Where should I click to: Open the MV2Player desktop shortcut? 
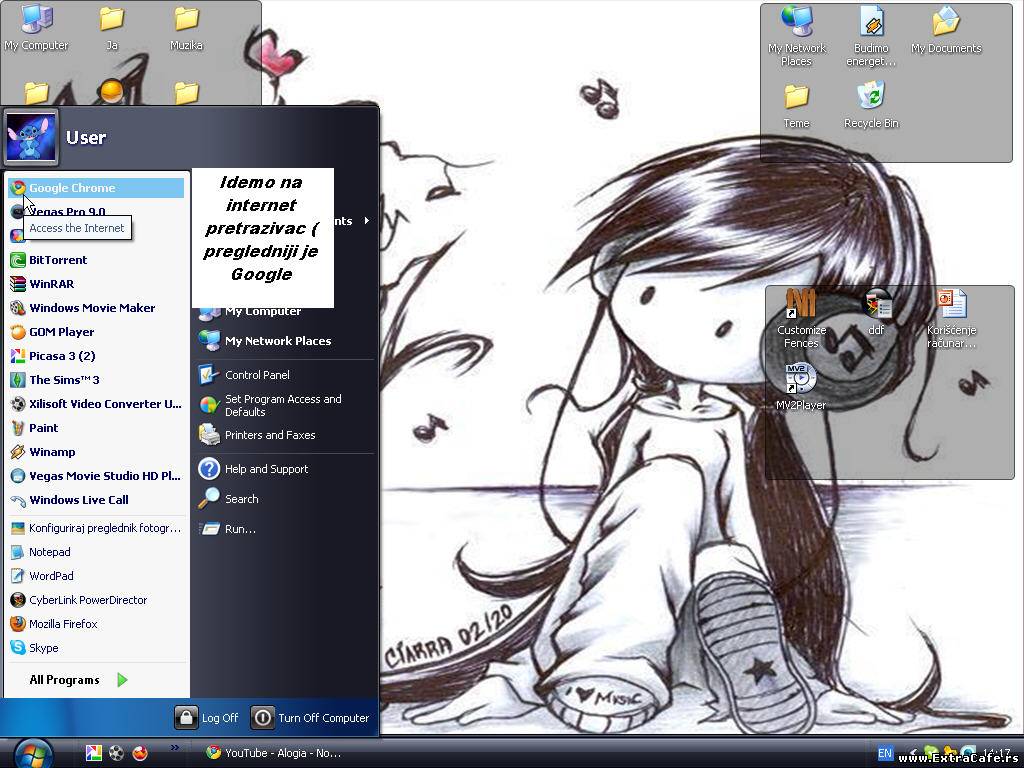pos(800,386)
